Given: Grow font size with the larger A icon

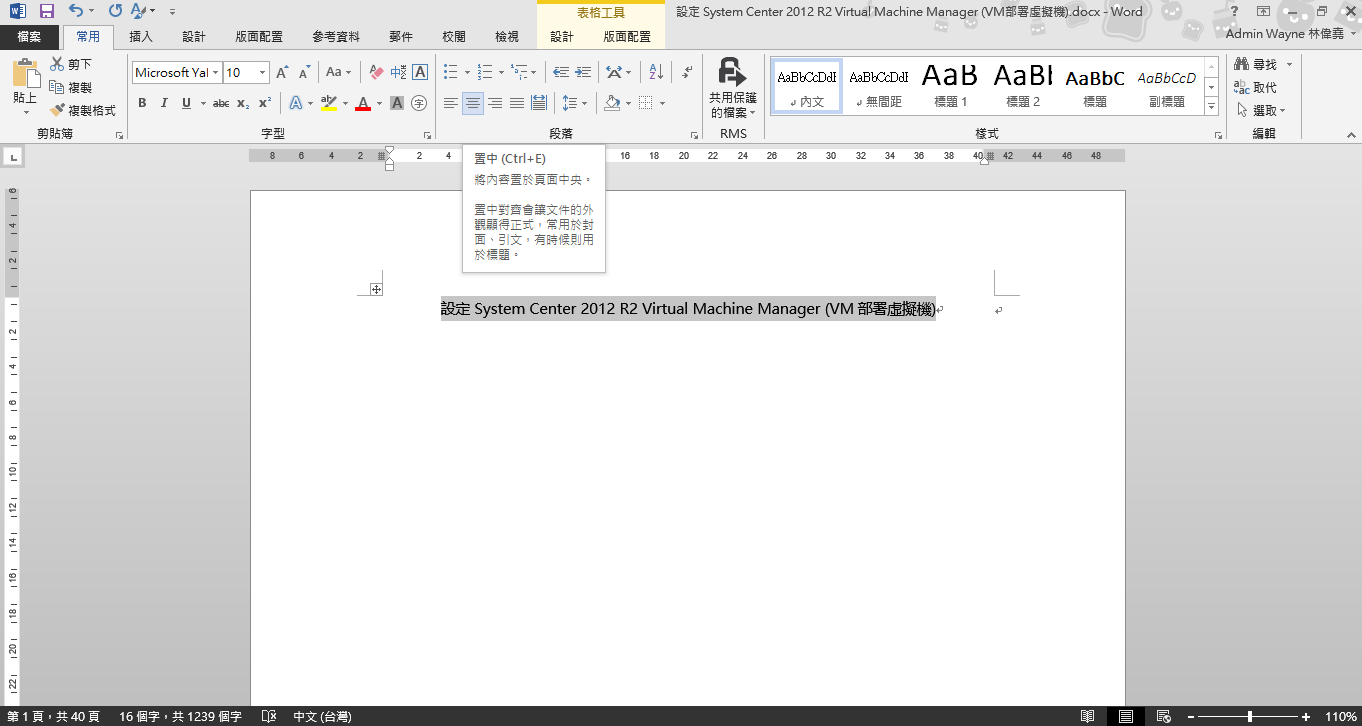Looking at the screenshot, I should (283, 72).
